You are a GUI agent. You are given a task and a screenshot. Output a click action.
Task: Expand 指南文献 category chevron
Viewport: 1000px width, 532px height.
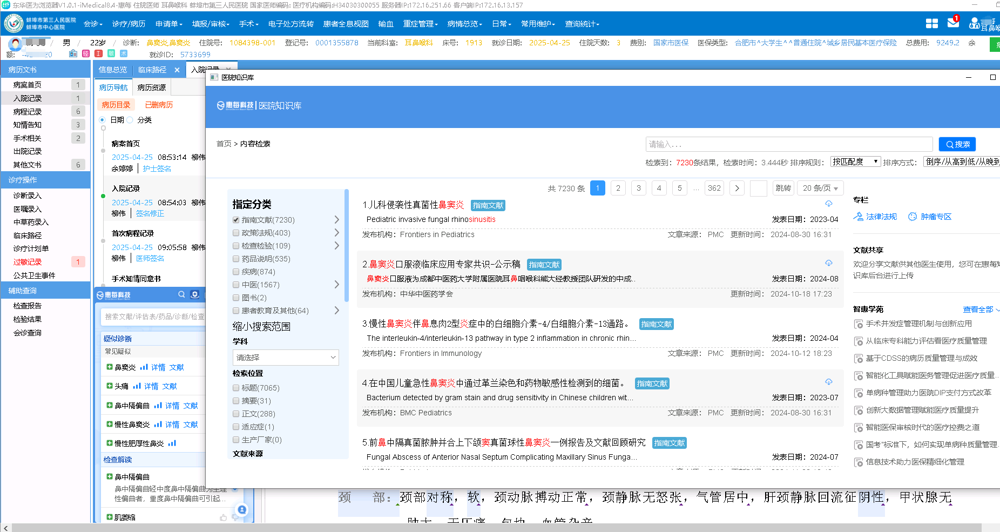pyautogui.click(x=337, y=219)
